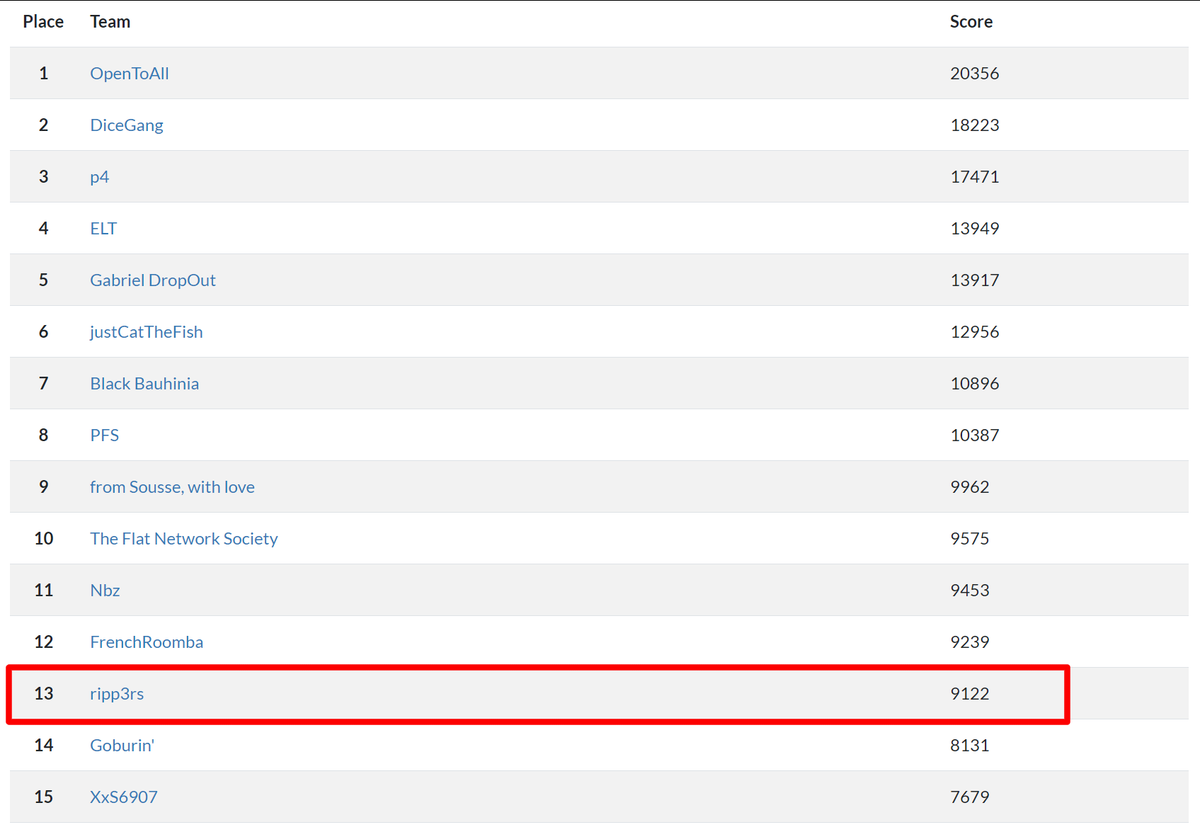Image resolution: width=1200 pixels, height=832 pixels.
Task: Select the score 10896
Action: coord(974,383)
